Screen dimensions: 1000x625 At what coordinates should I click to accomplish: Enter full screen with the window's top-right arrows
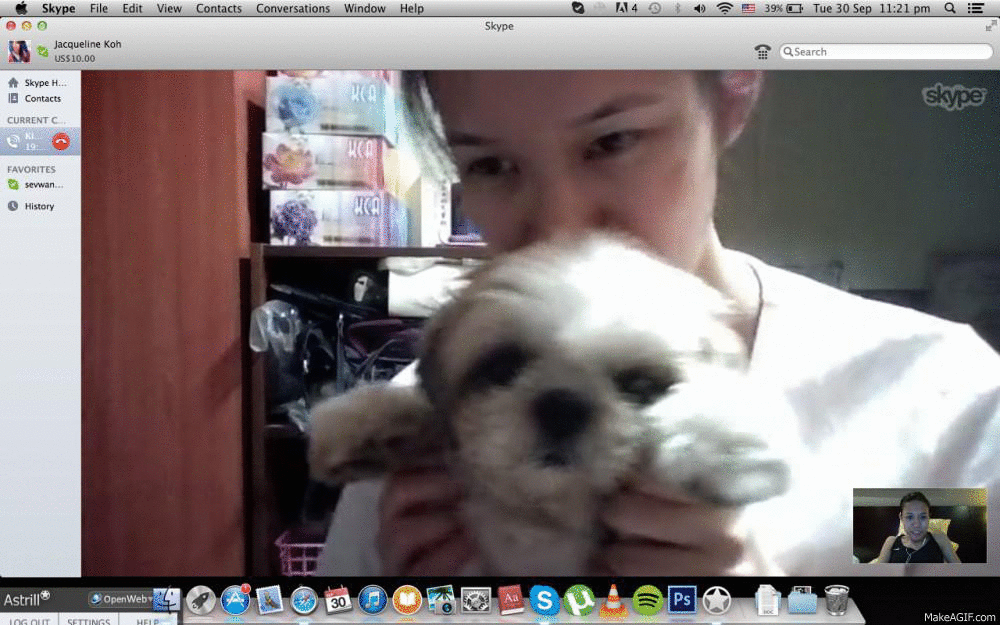point(990,26)
